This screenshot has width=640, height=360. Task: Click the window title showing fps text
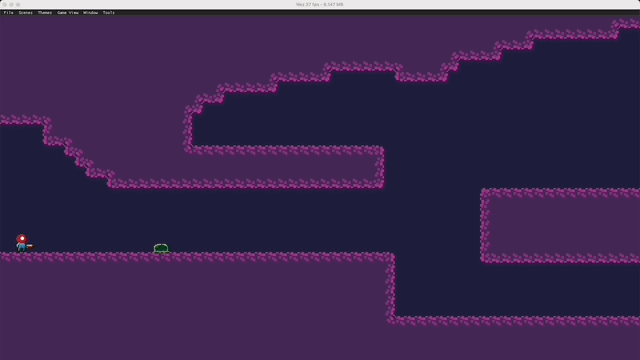tap(320, 4)
